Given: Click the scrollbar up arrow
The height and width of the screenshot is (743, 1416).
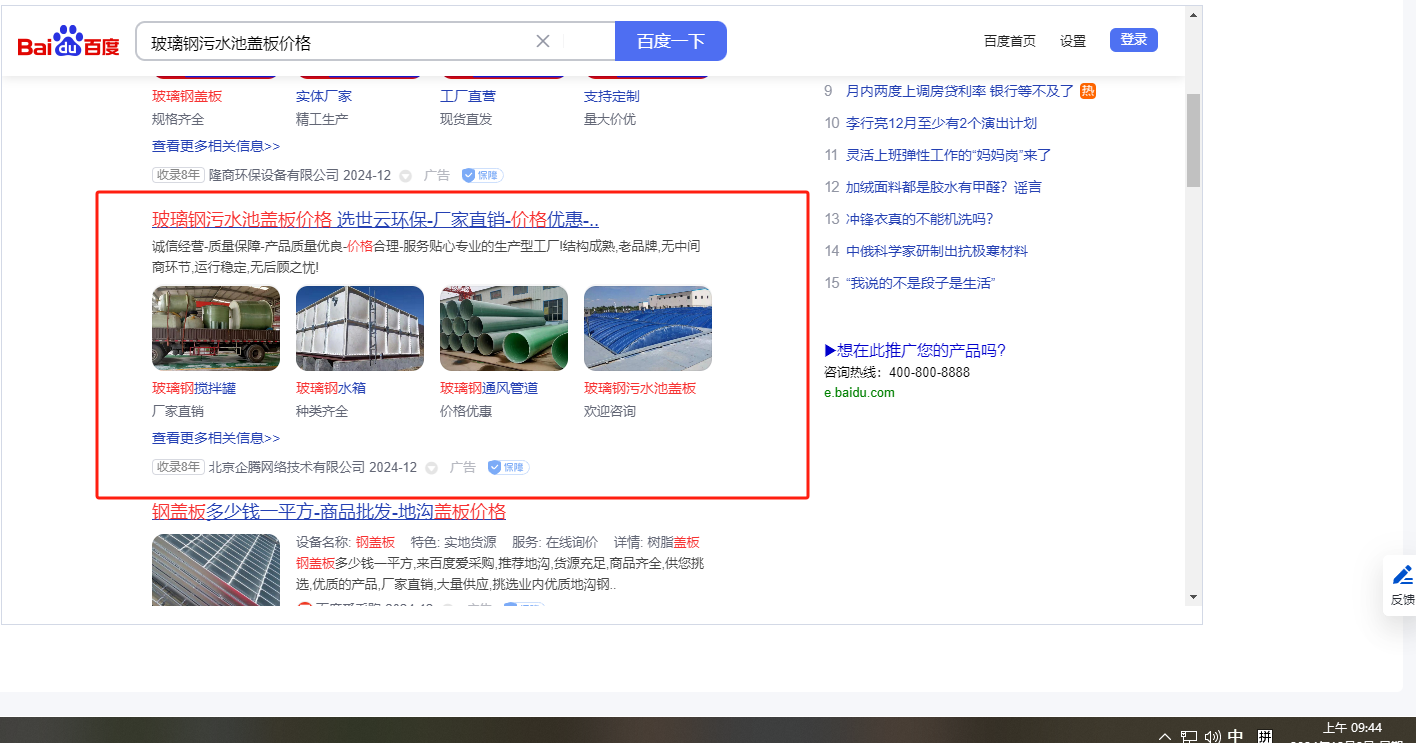Looking at the screenshot, I should (1193, 15).
